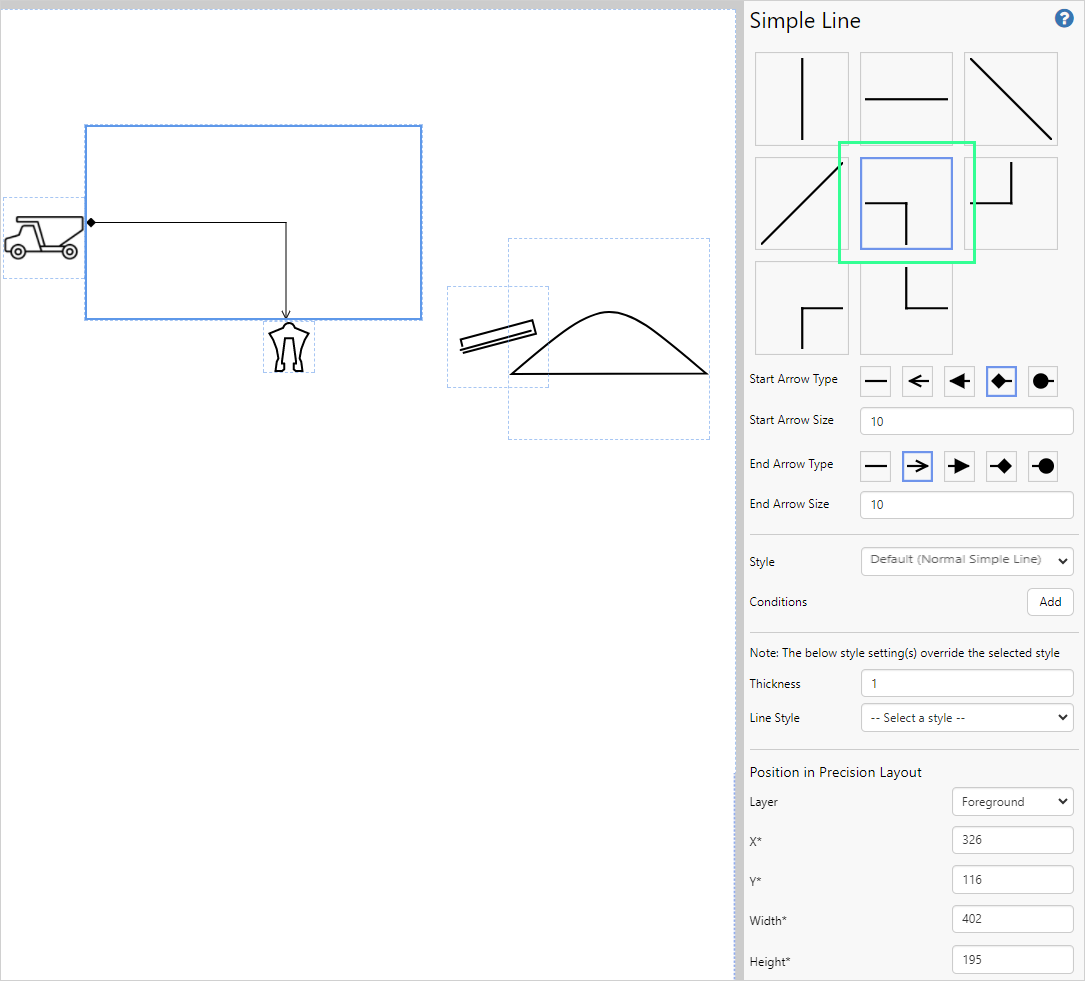This screenshot has height=981, width=1085.
Task: Open the Style dropdown
Action: (x=966, y=561)
